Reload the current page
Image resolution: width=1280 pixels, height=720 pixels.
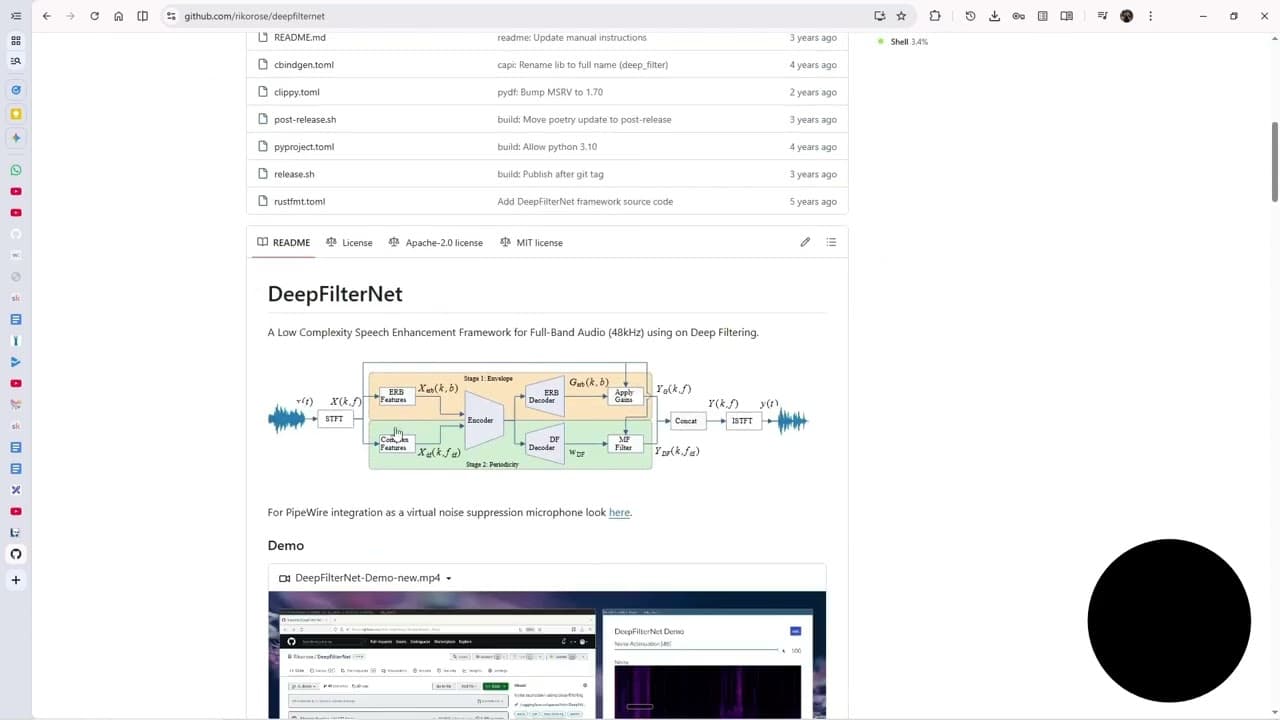[94, 16]
